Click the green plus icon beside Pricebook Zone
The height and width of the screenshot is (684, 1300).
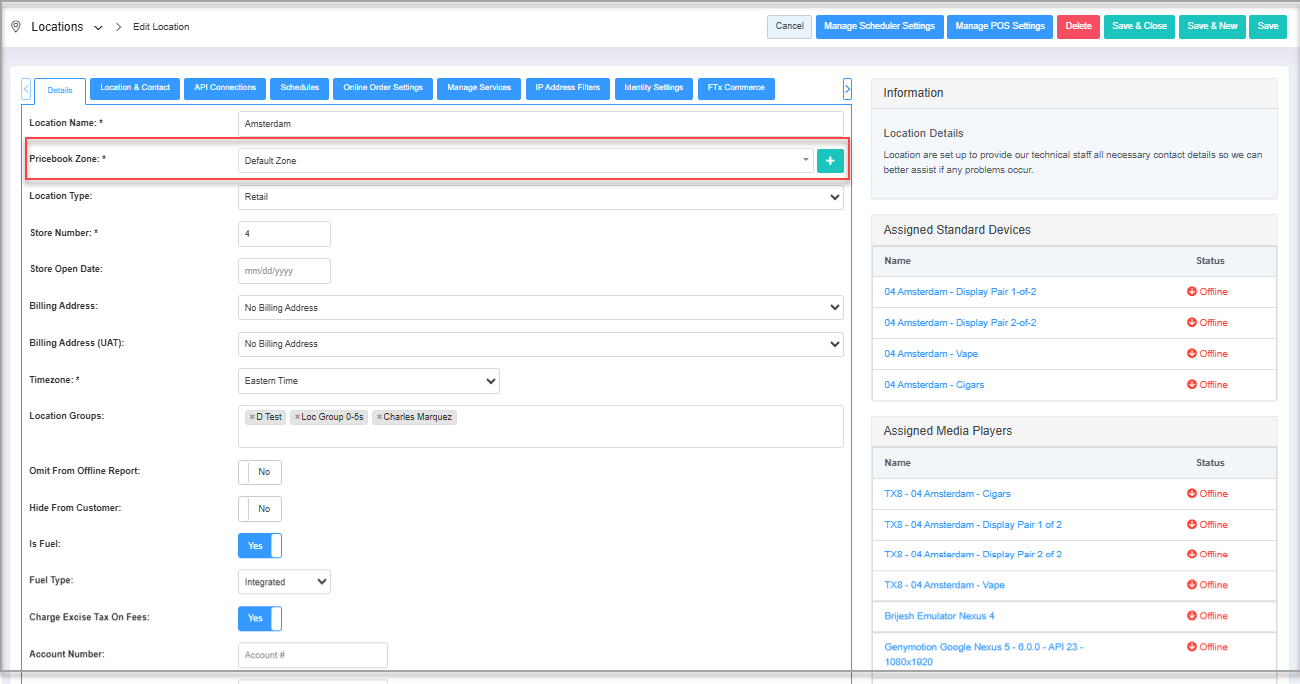tap(830, 161)
